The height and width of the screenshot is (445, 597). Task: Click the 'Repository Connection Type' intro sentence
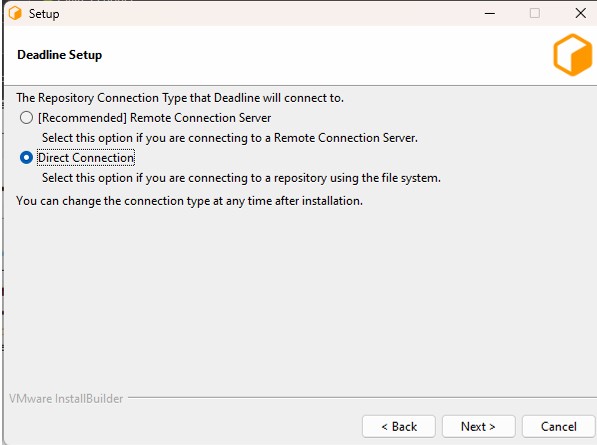coord(180,98)
